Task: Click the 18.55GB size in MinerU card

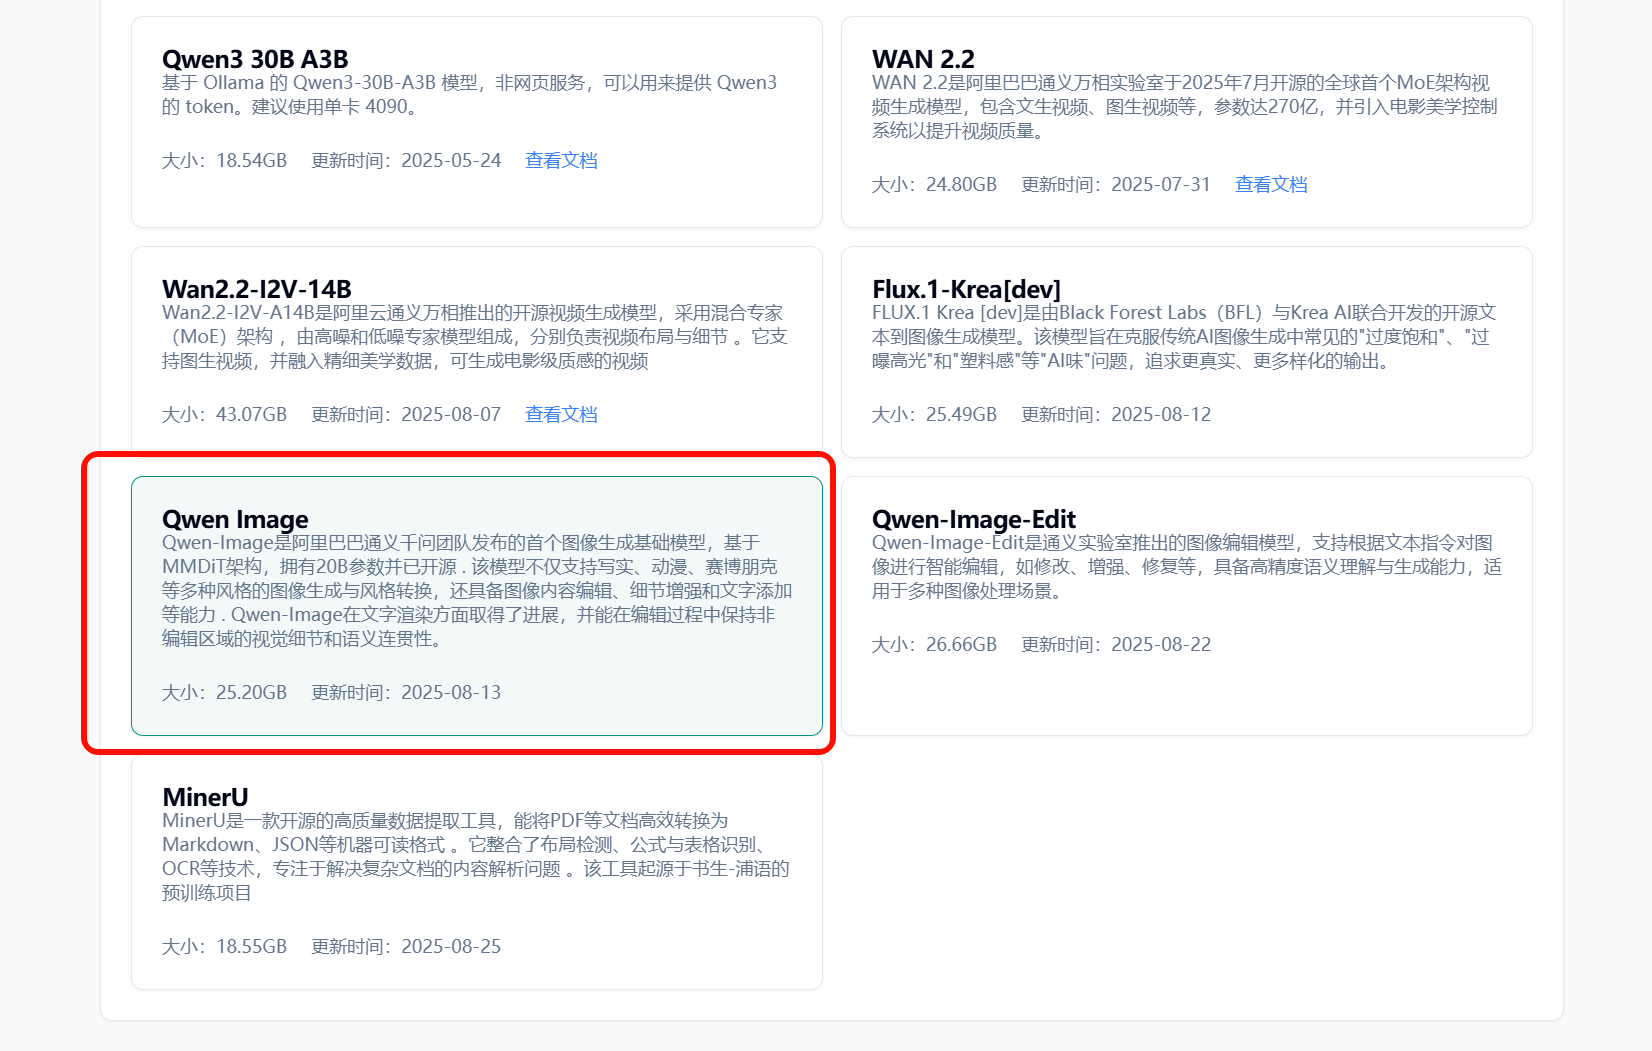Action: coord(251,947)
